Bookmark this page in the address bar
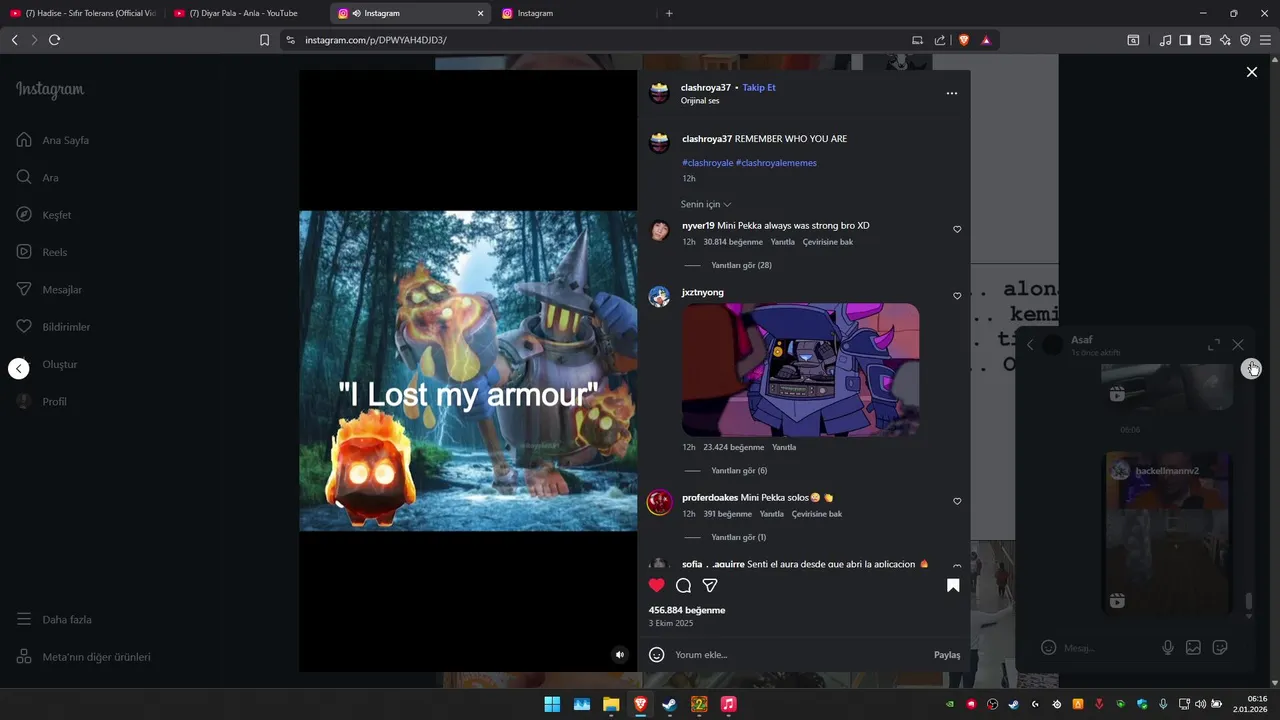Viewport: 1280px width, 720px height. pos(264,40)
